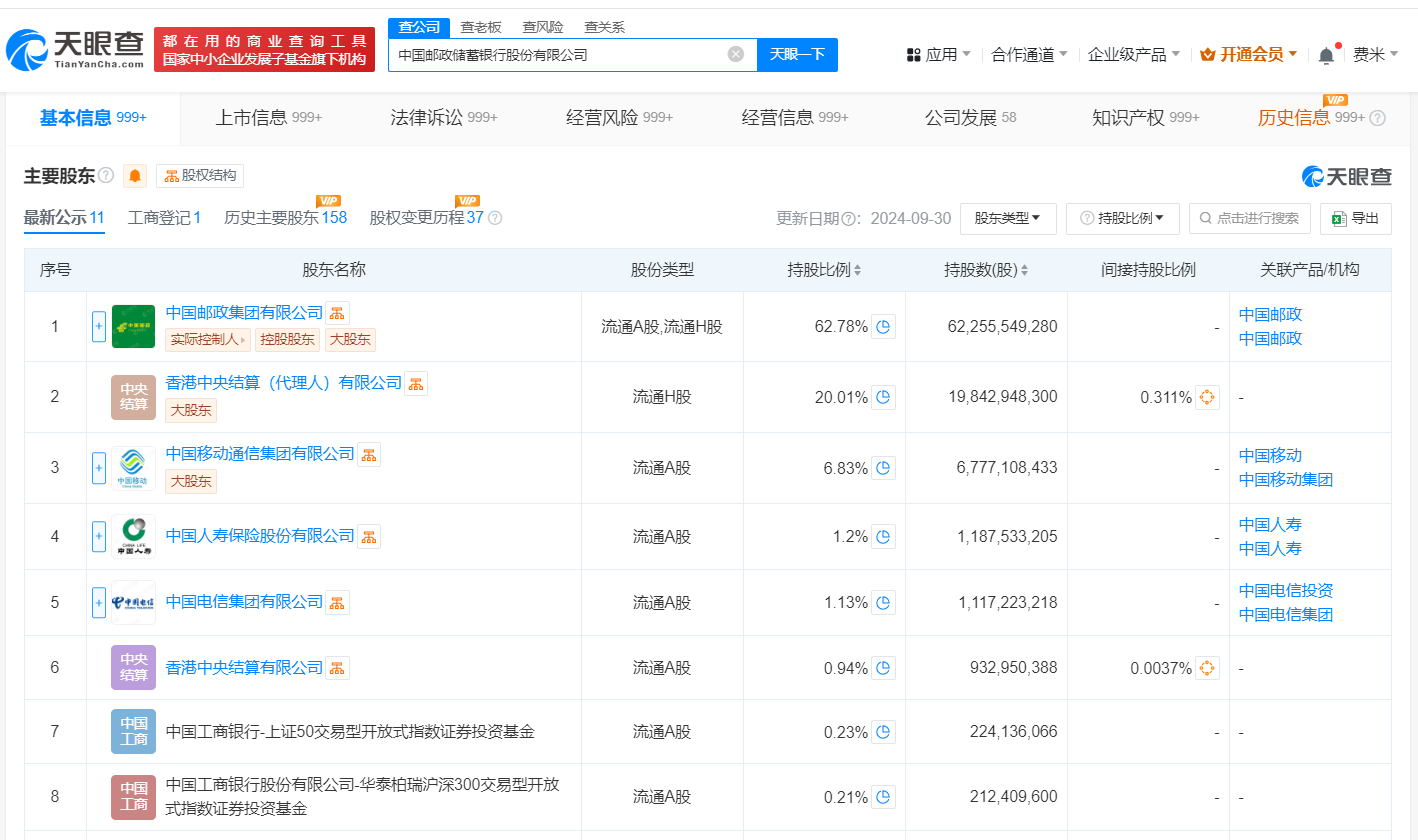Open the 中国邮政集团有限公司 shareholder link

(x=244, y=313)
